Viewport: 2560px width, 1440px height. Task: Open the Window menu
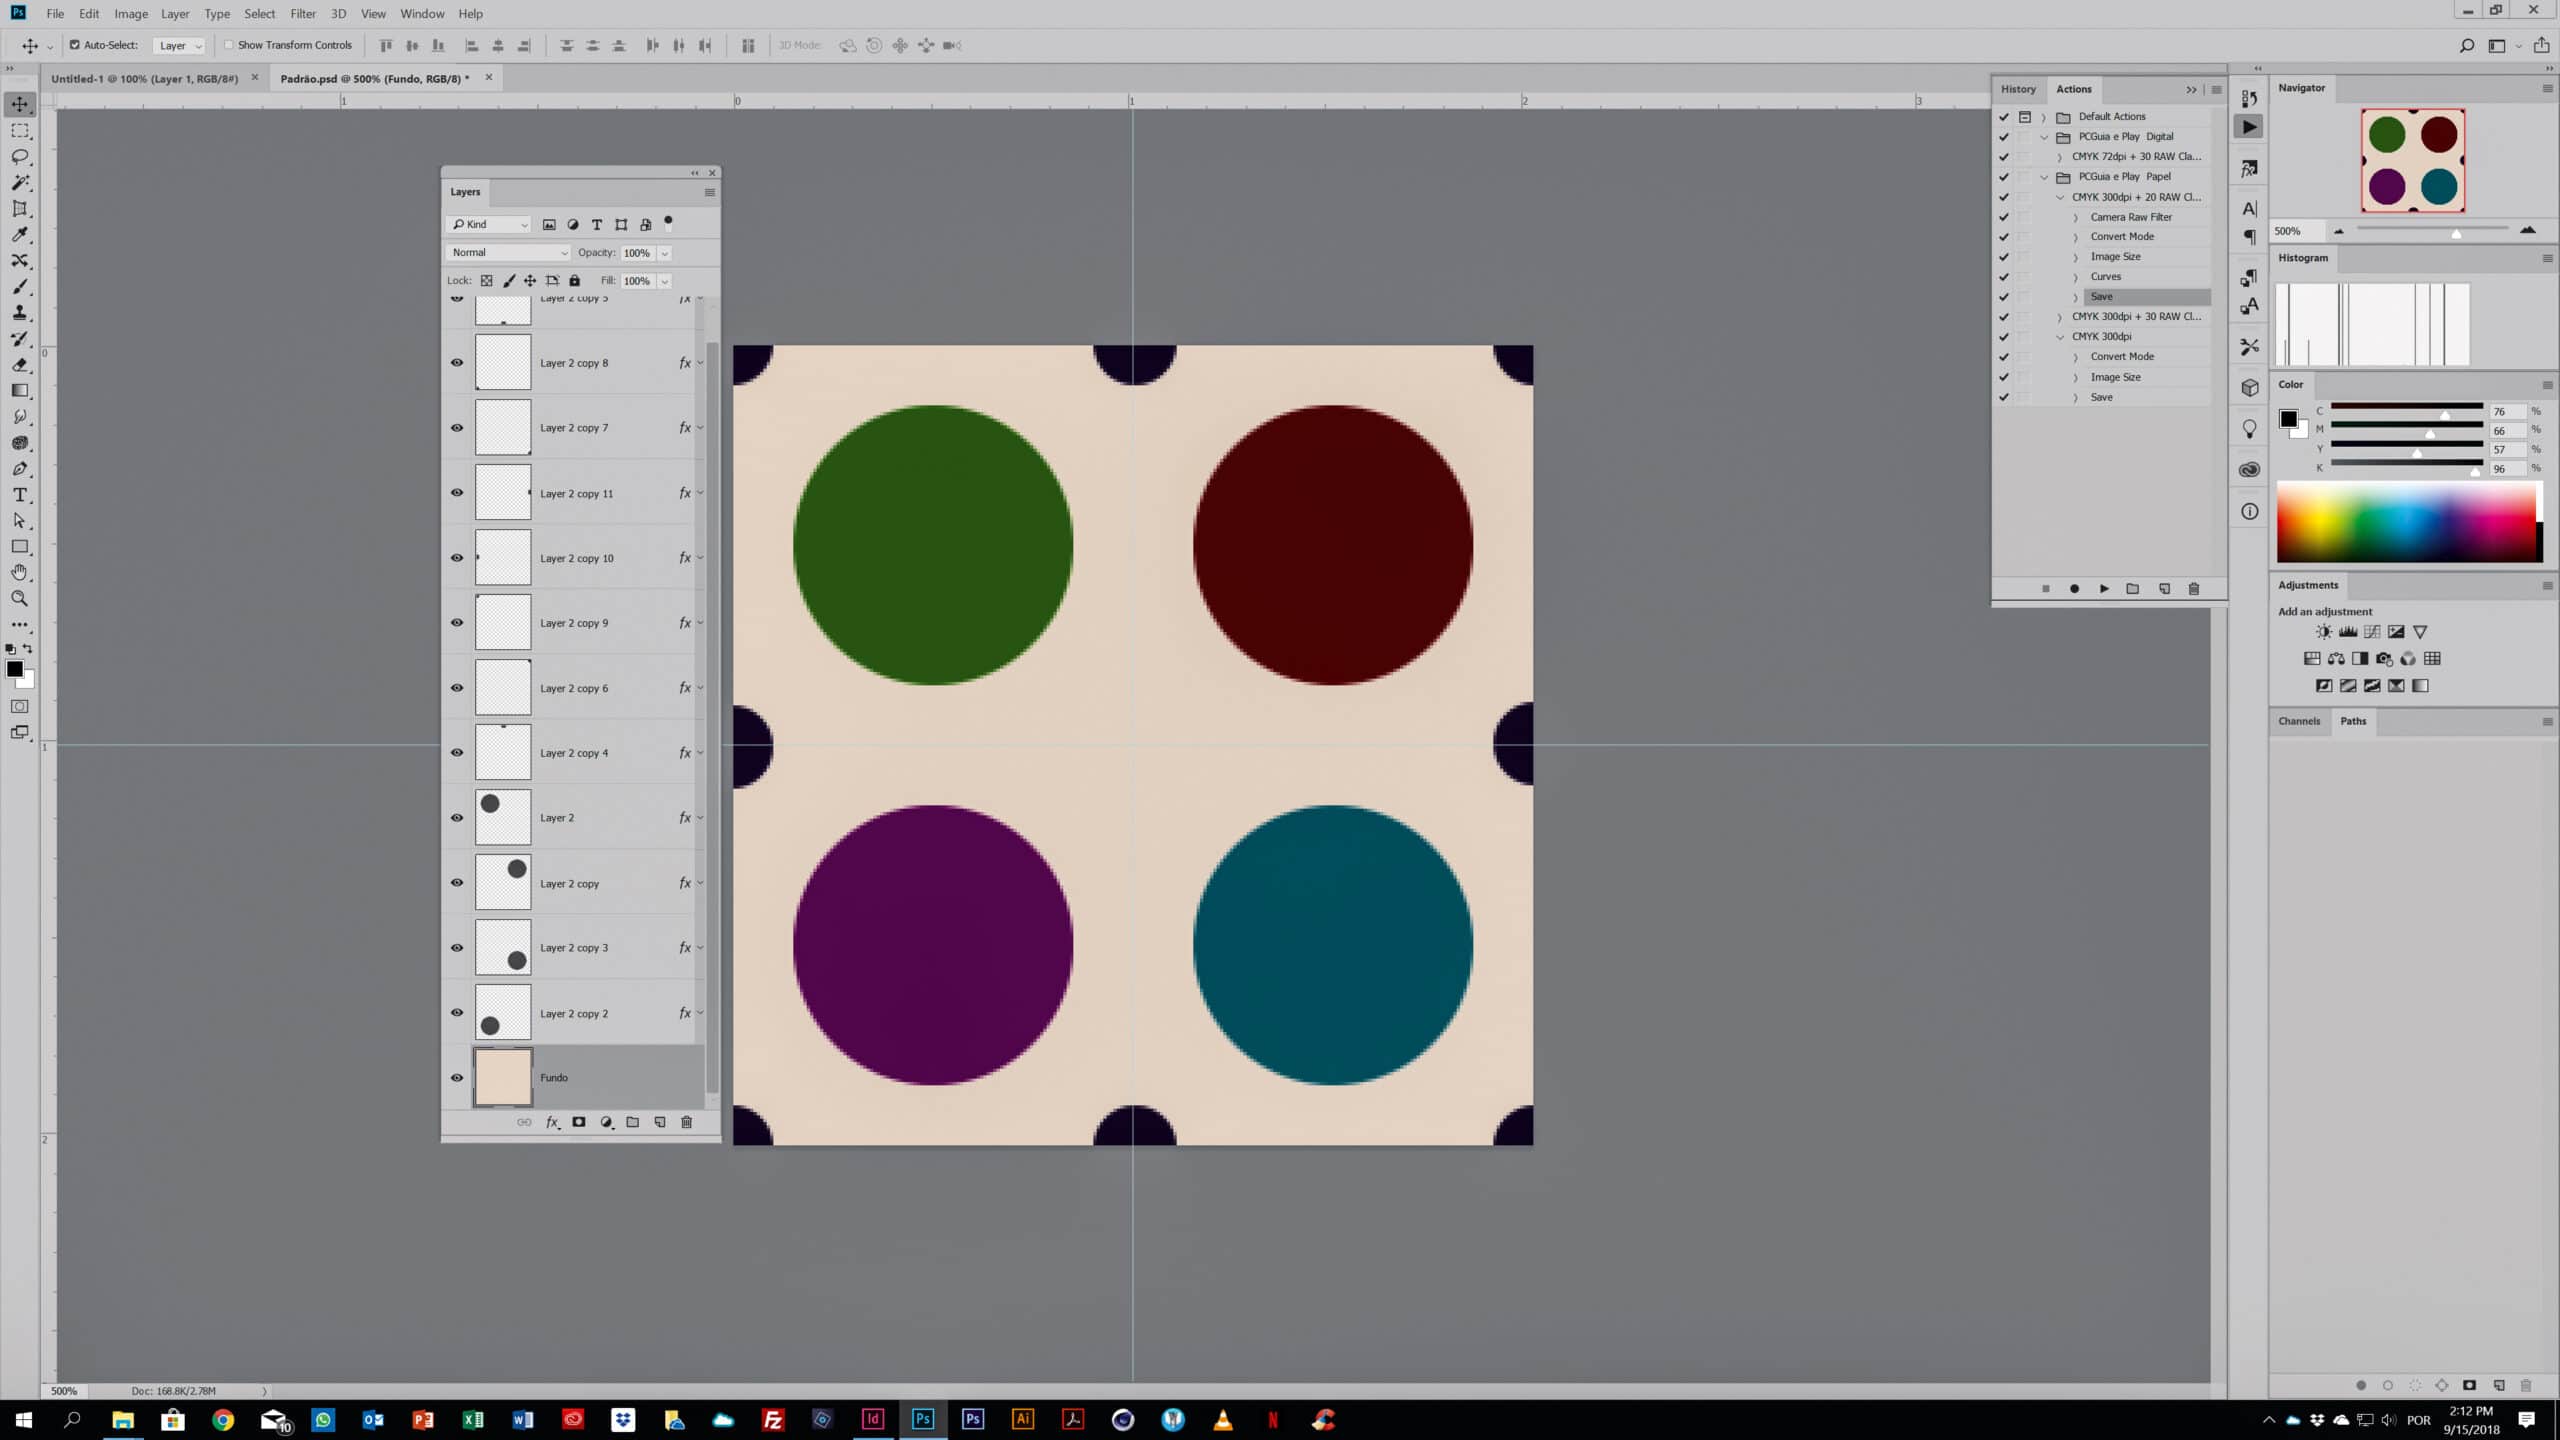pyautogui.click(x=422, y=14)
